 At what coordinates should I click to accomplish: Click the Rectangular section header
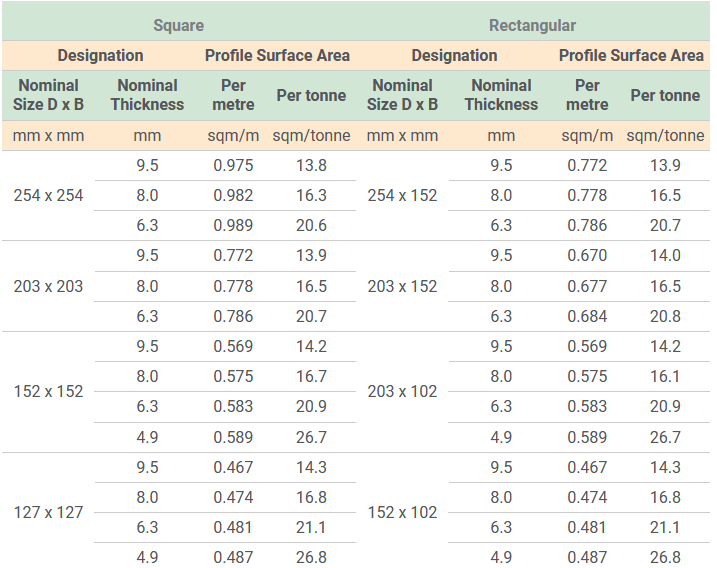[532, 25]
